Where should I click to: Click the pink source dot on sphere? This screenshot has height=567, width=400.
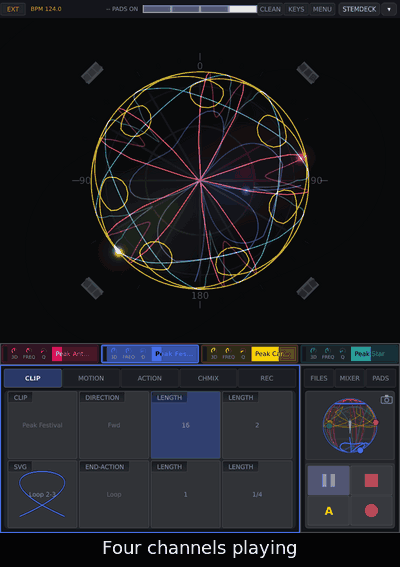pos(301,157)
